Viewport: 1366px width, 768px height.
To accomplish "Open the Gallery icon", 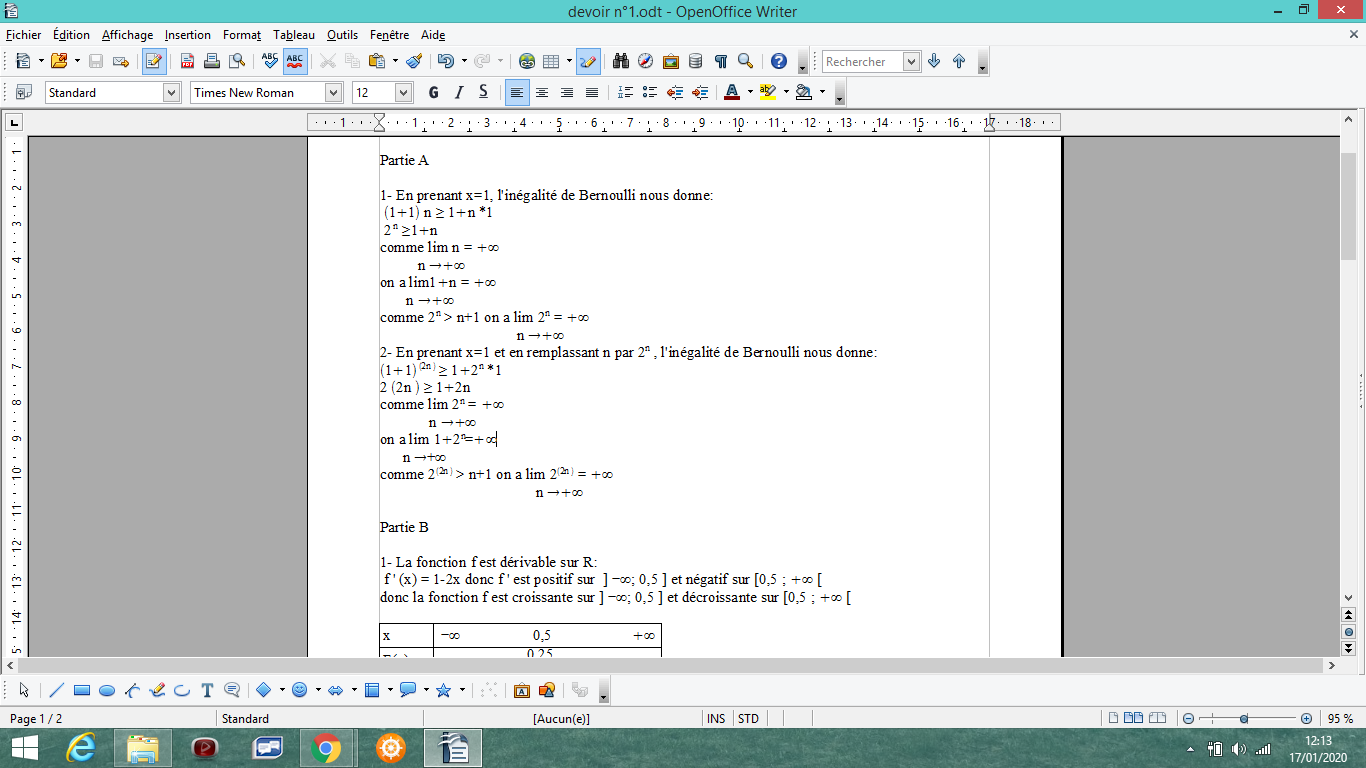I will 671,61.
